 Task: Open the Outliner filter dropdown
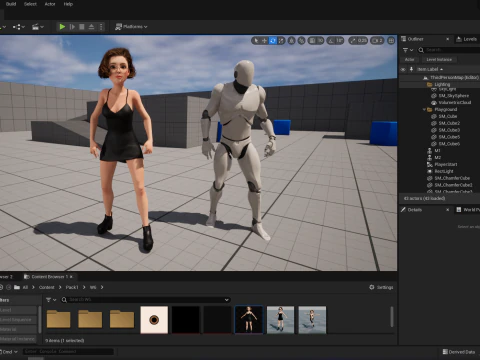[x=408, y=50]
